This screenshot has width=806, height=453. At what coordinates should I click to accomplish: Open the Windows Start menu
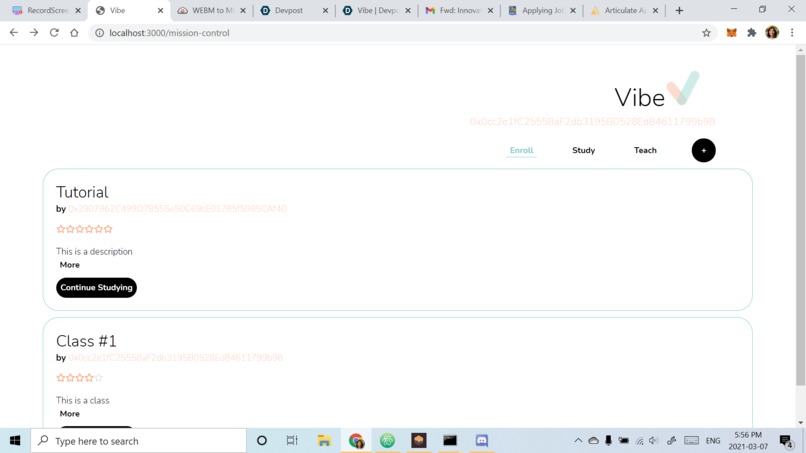(x=15, y=441)
